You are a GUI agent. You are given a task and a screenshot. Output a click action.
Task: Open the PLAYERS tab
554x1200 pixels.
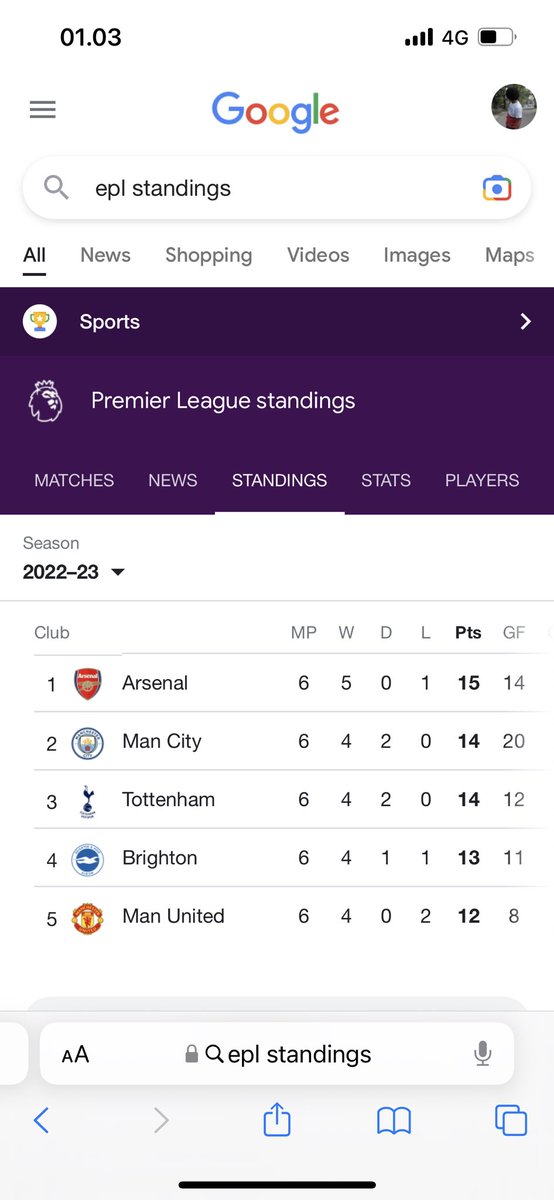coord(482,480)
